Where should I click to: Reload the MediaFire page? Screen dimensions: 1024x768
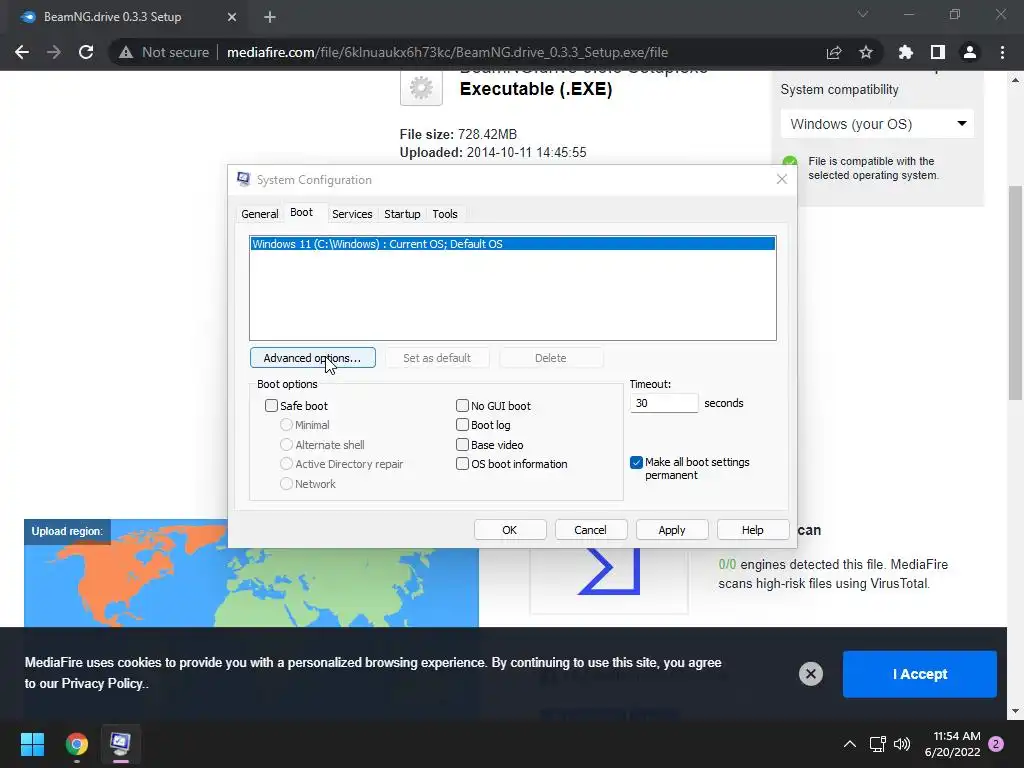tap(86, 52)
